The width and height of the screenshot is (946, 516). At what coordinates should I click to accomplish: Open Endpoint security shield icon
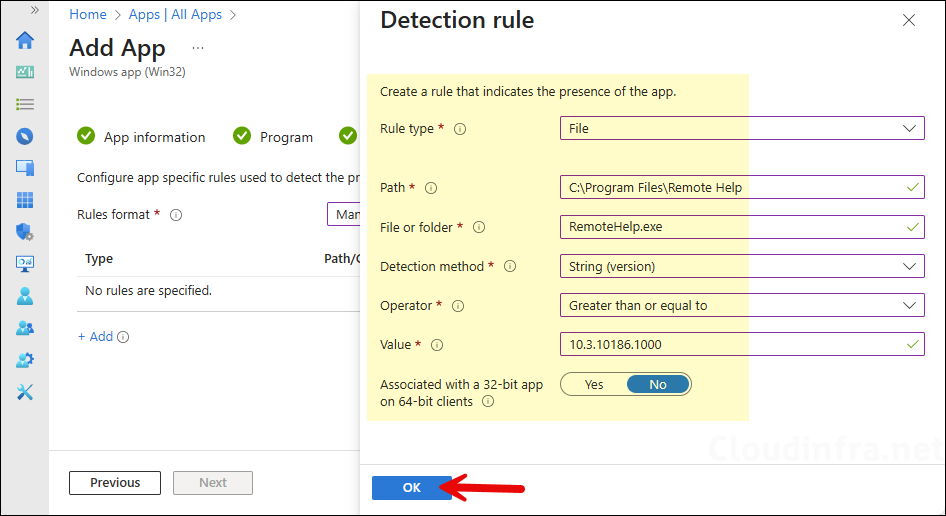(25, 232)
